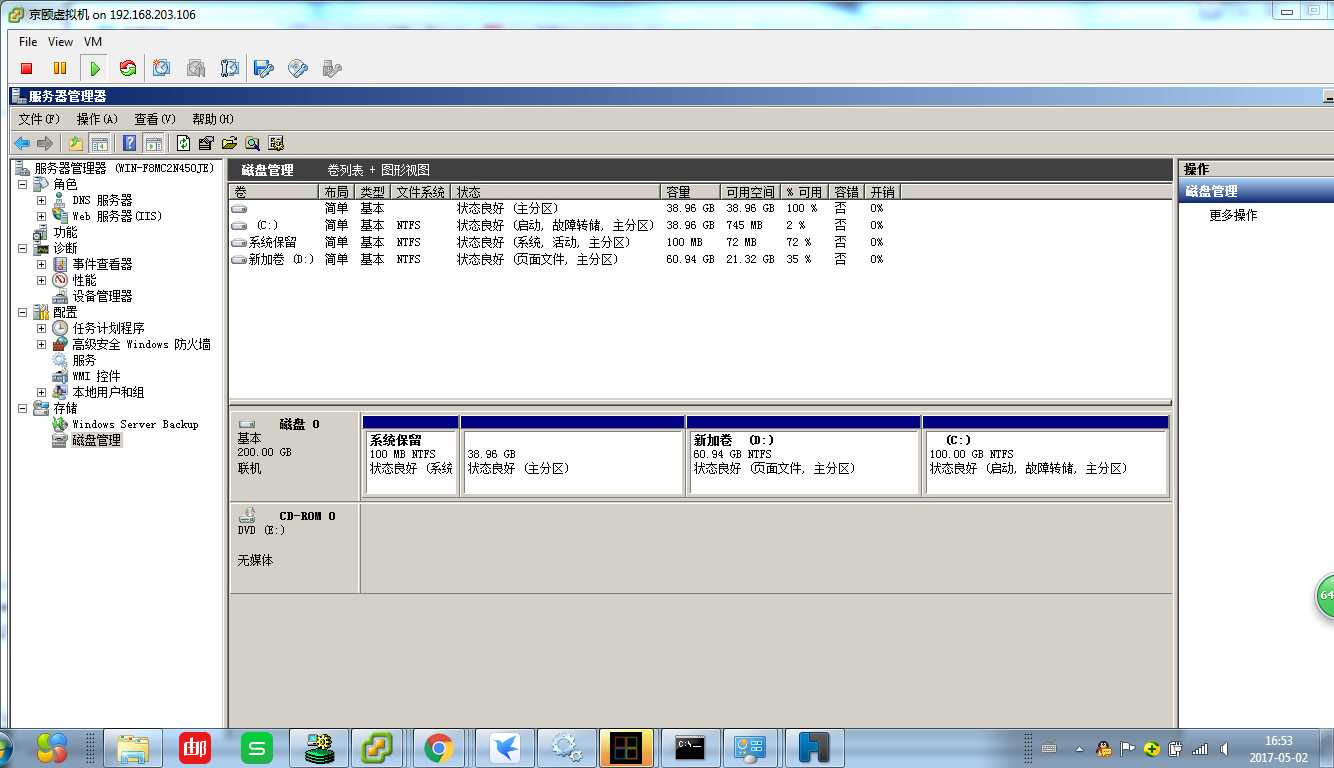Image resolution: width=1334 pixels, height=768 pixels.
Task: Click the Windows Start orb
Action: [4, 748]
